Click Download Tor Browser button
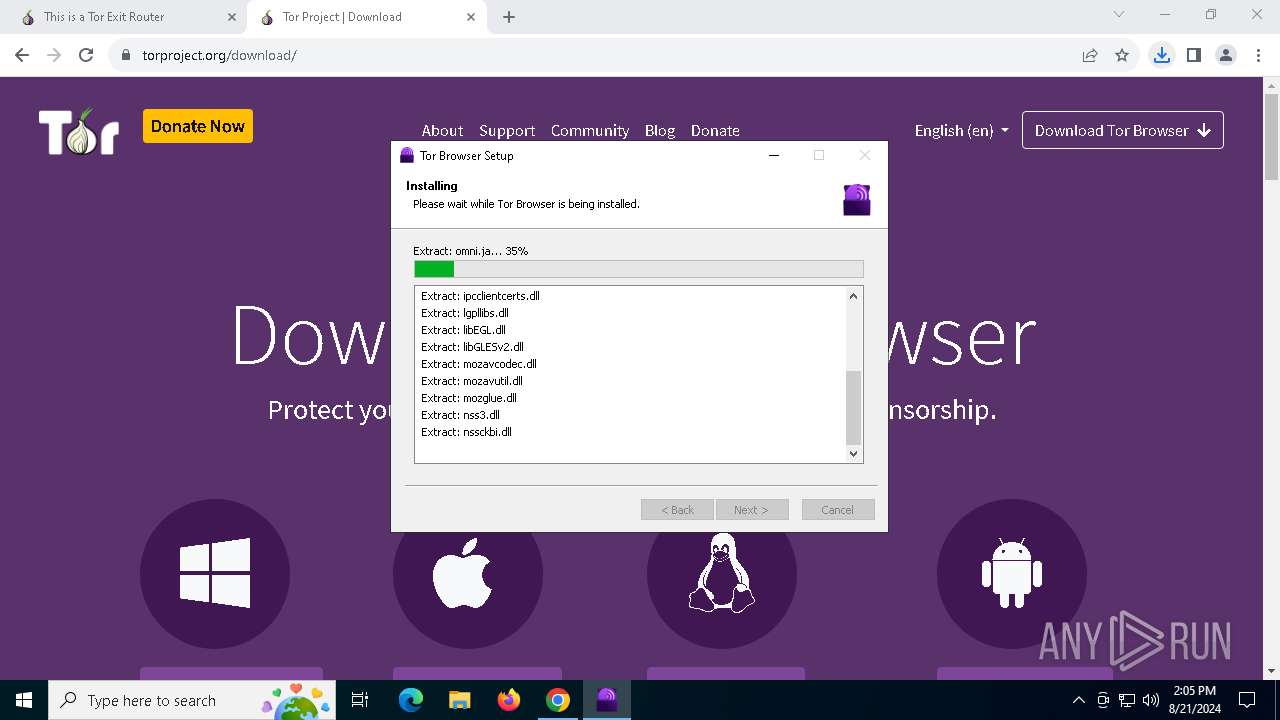 1123,130
